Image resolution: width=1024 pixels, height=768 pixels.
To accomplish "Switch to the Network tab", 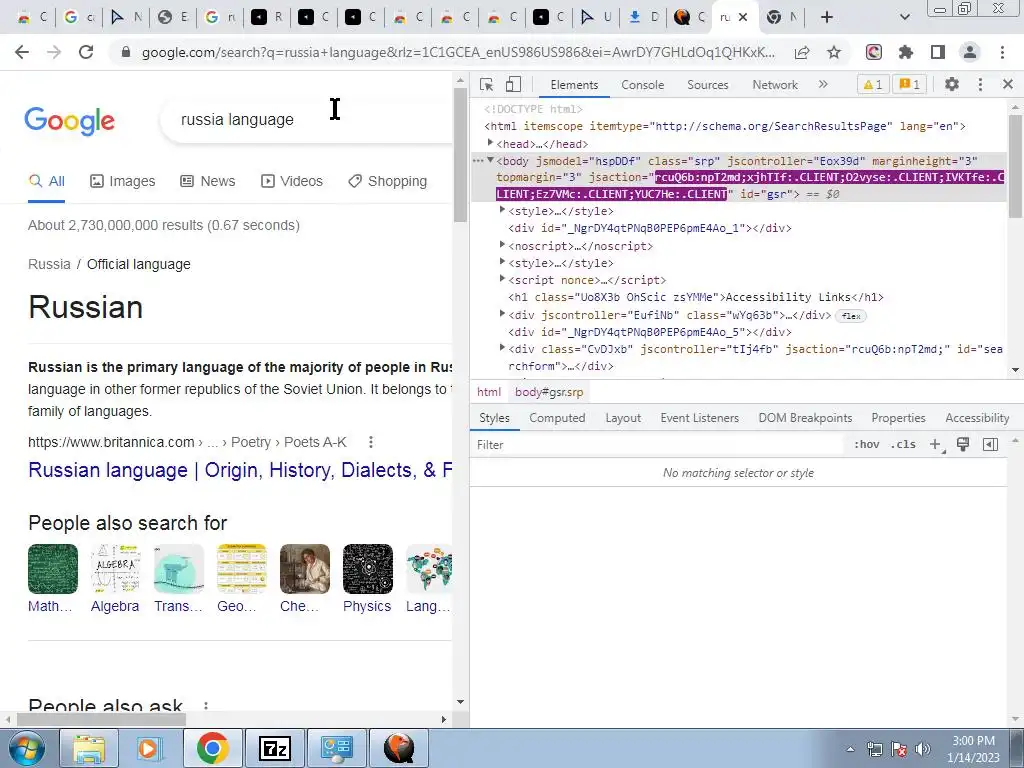I will pyautogui.click(x=775, y=85).
